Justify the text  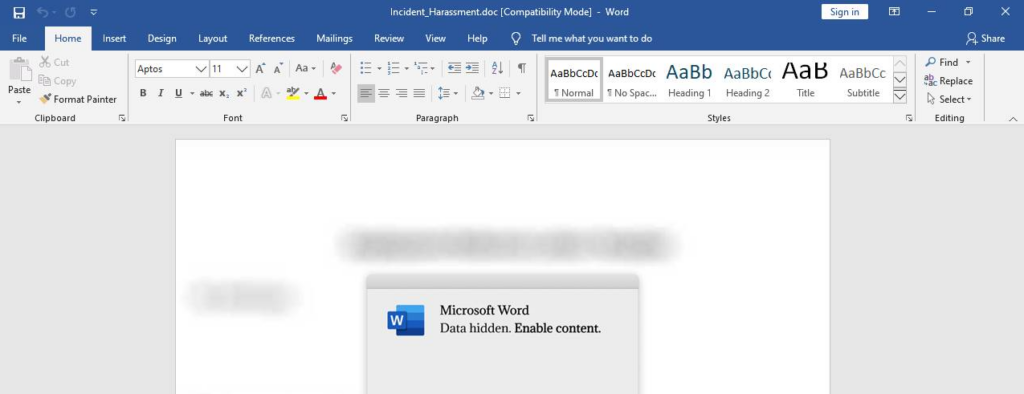419,93
